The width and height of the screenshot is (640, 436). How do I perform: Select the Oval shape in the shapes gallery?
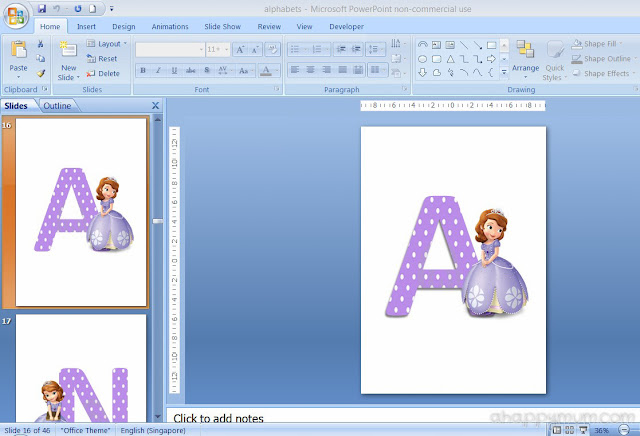point(422,59)
